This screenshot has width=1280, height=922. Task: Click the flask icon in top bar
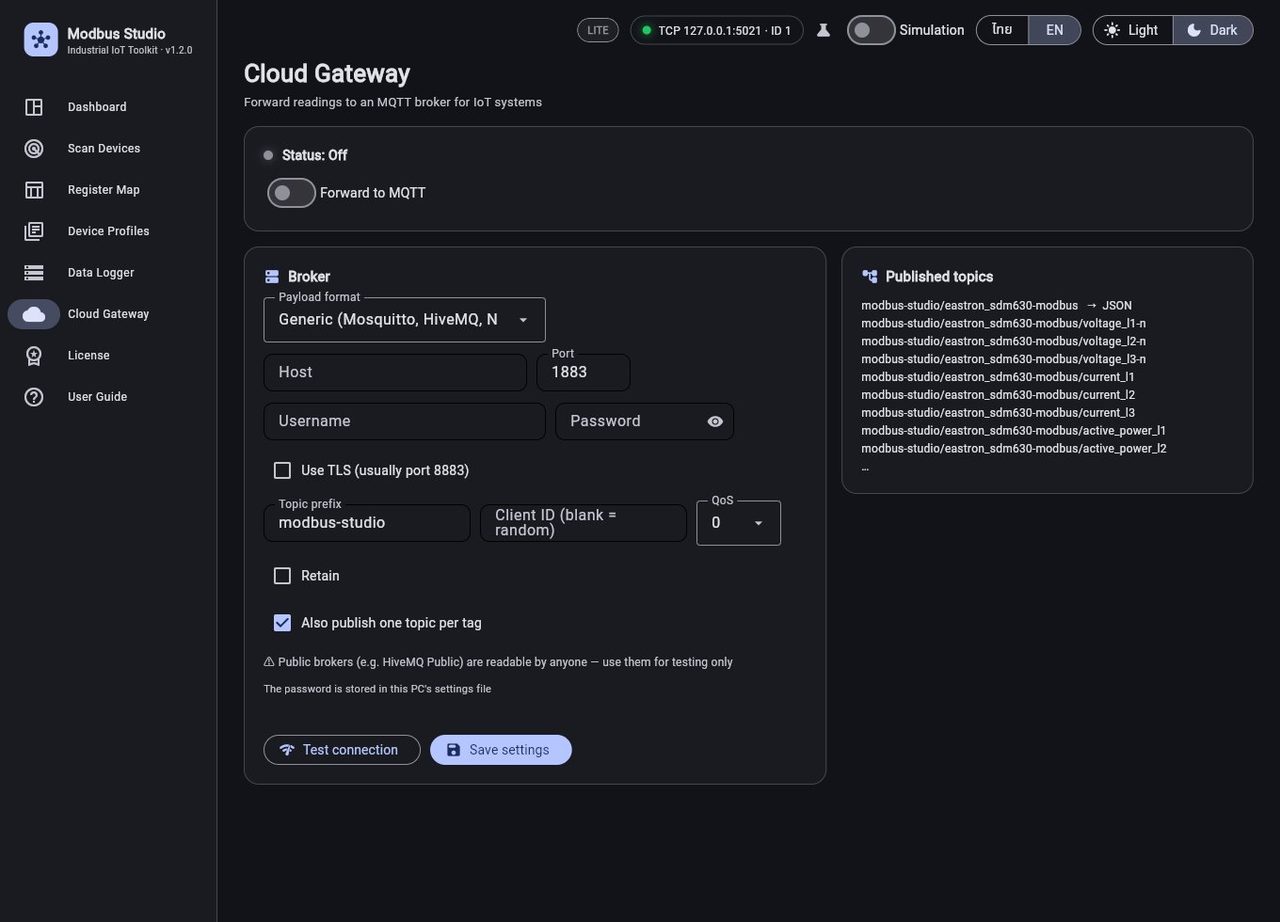(x=823, y=30)
